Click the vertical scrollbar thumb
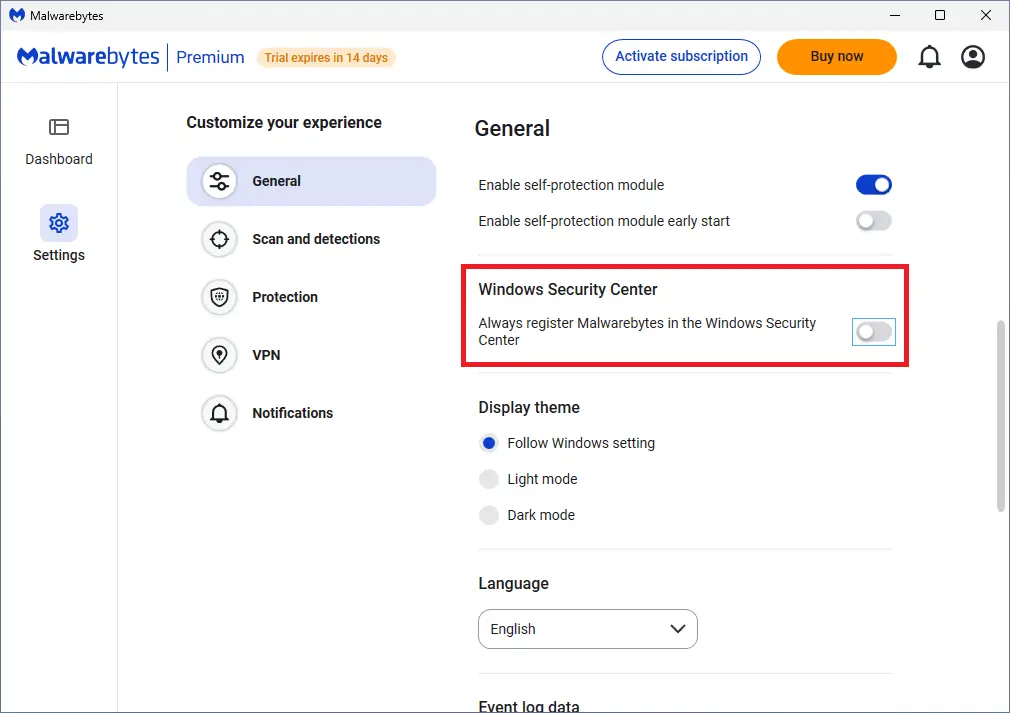1010x713 pixels. pos(1001,415)
